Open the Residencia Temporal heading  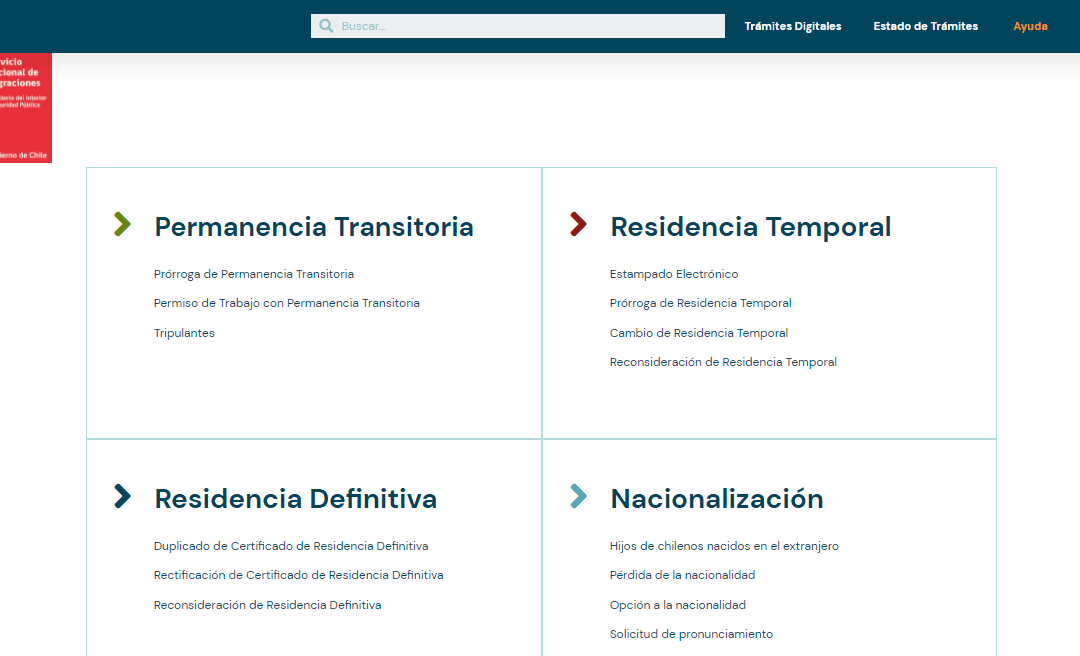click(751, 227)
